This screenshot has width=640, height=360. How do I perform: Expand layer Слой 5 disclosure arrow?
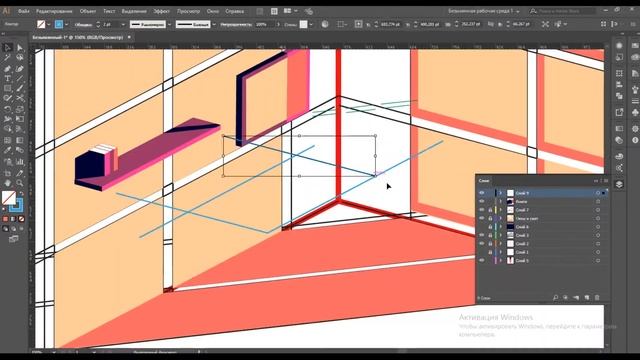click(501, 260)
